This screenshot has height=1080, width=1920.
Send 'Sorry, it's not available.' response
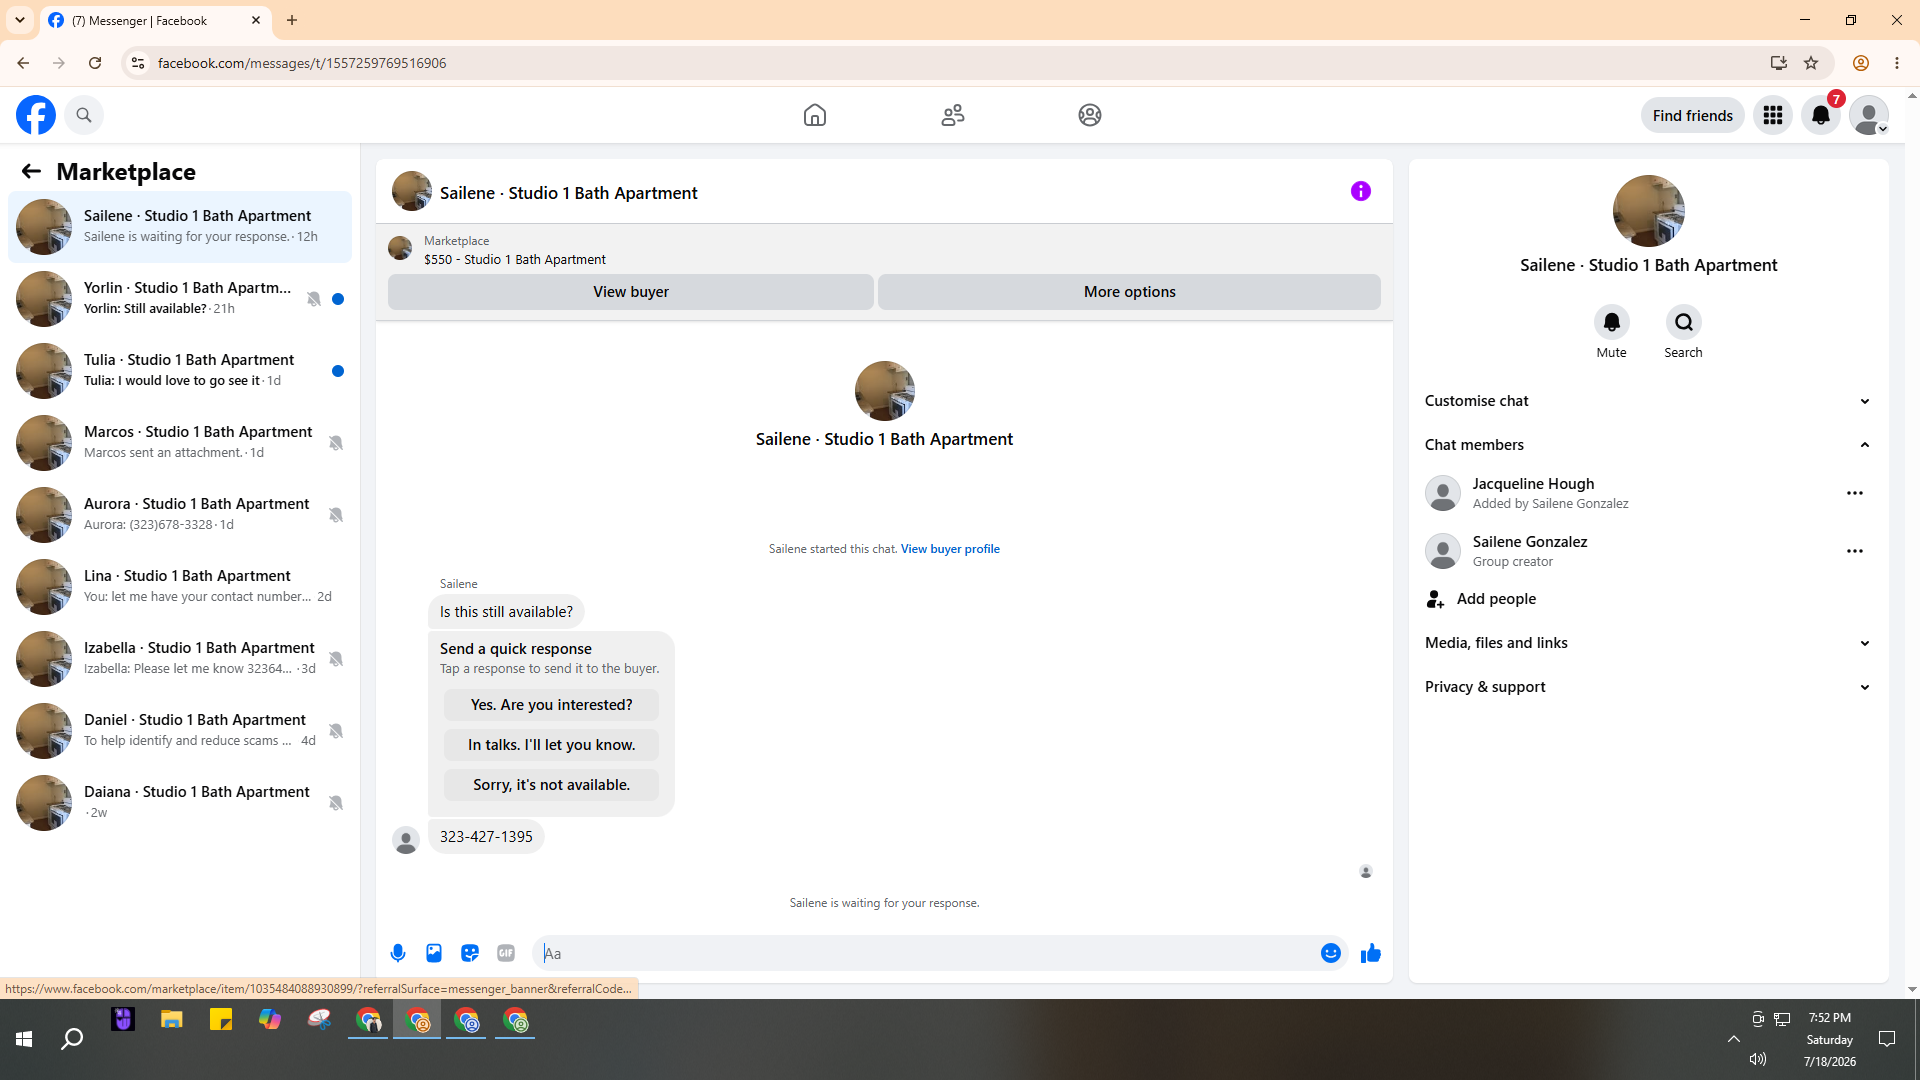coord(552,785)
